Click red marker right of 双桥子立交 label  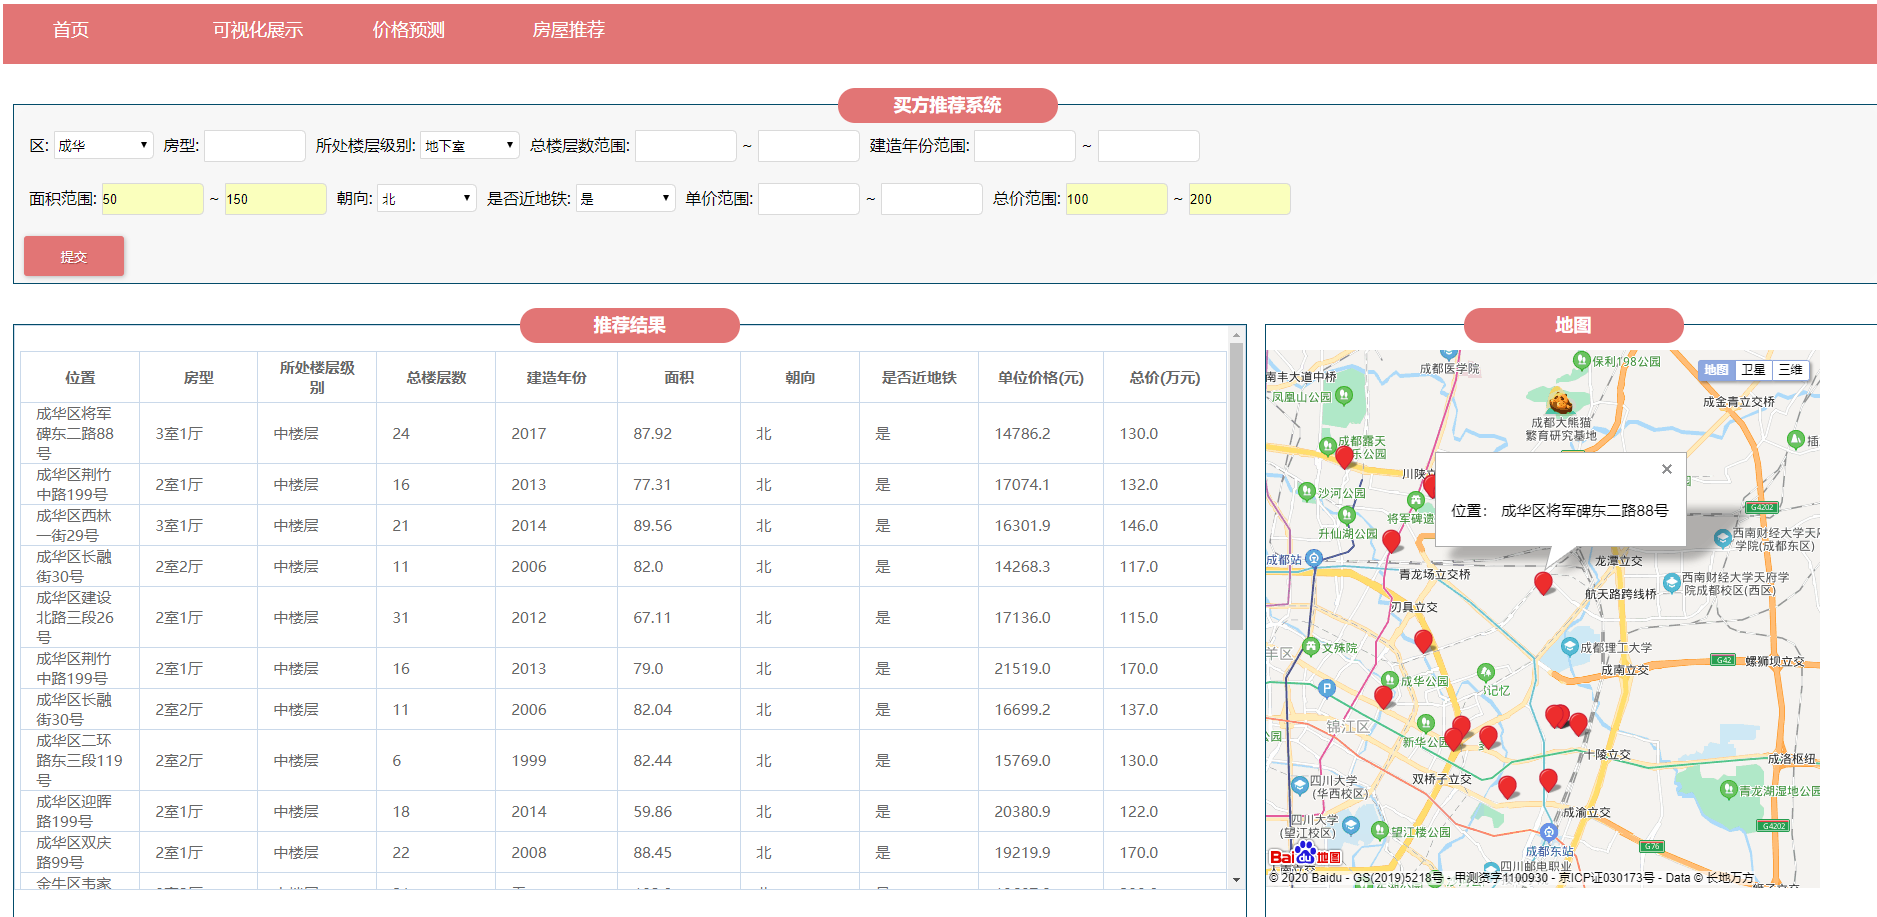coord(1507,787)
